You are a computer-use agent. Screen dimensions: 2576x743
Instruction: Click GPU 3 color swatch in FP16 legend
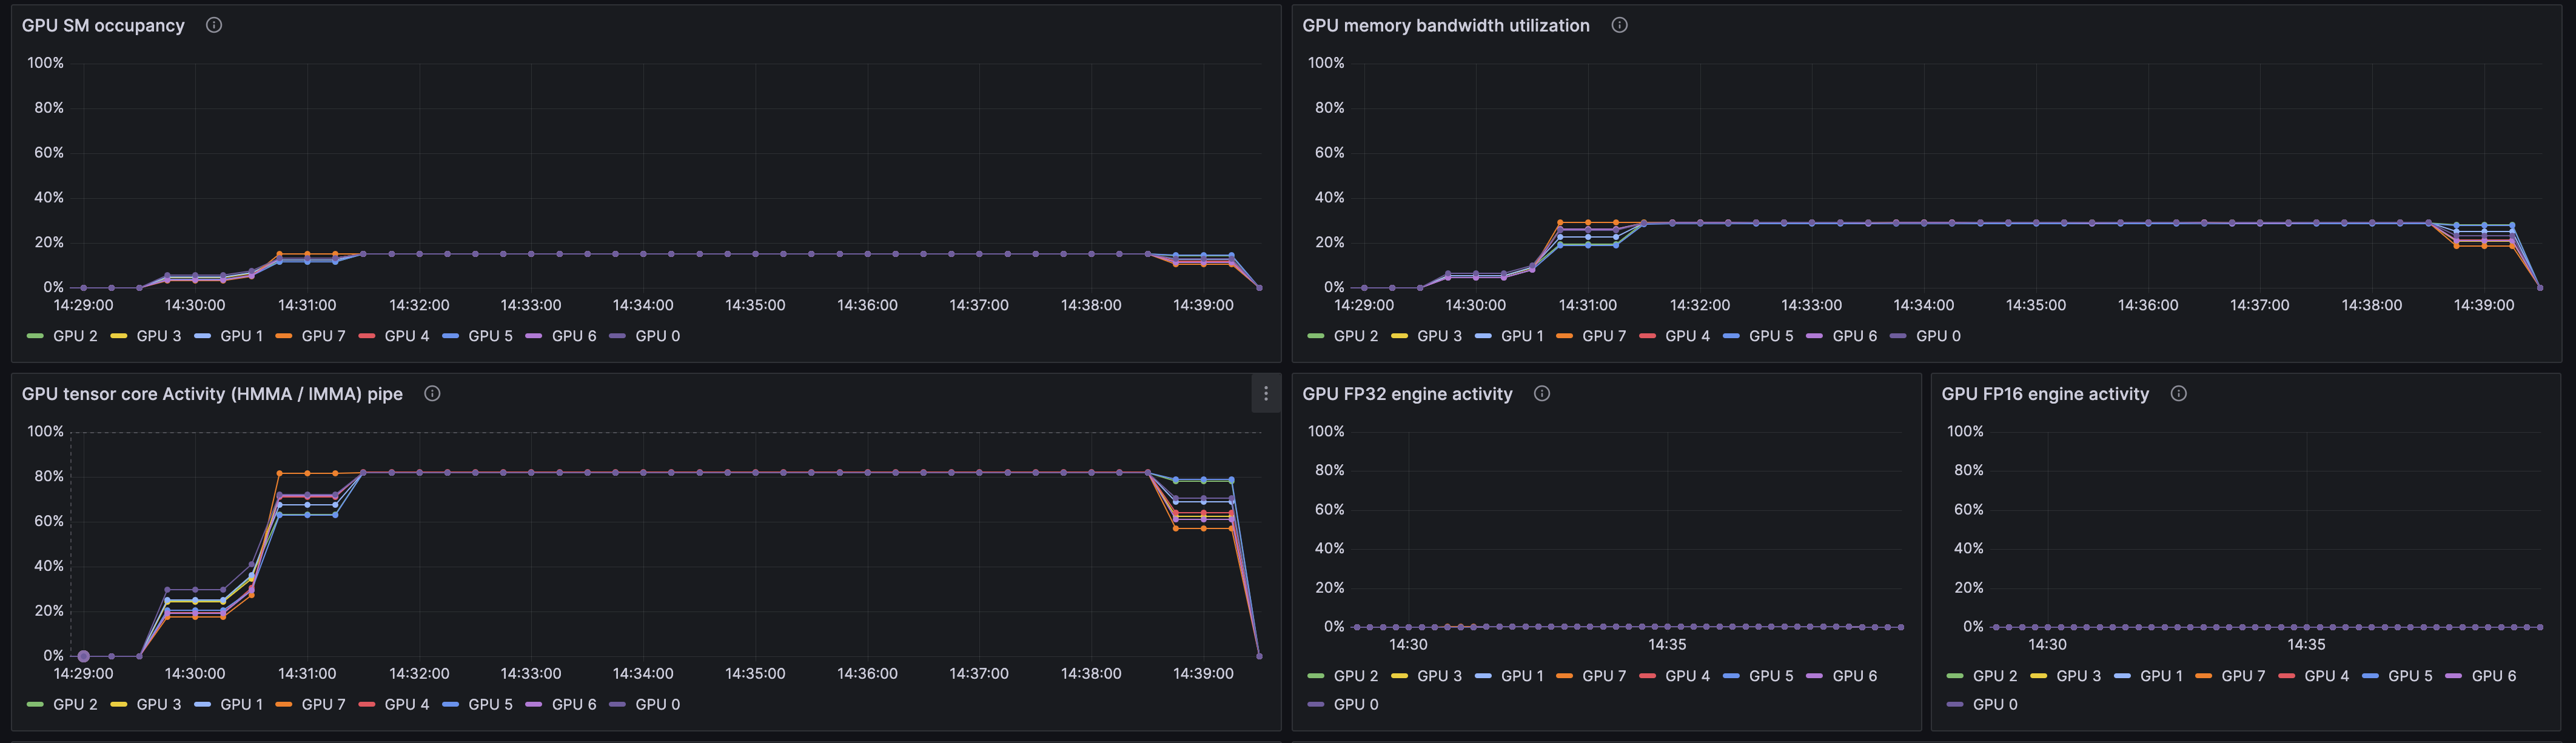(2039, 676)
